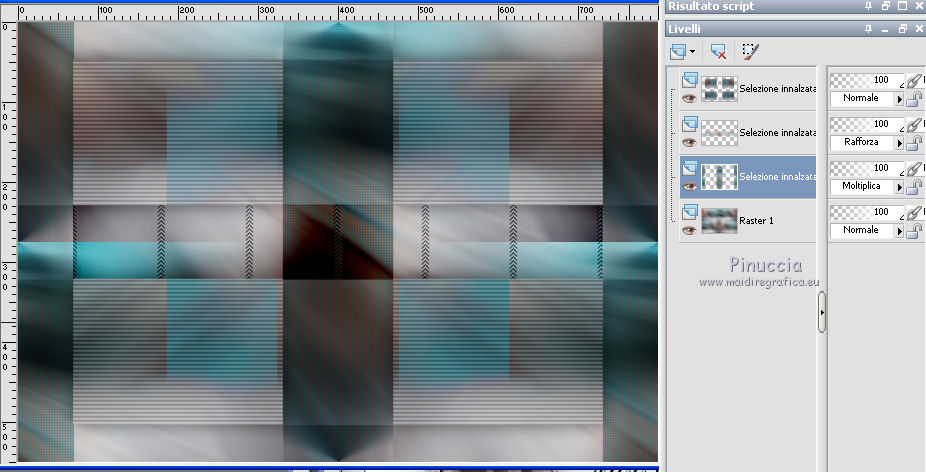The image size is (926, 472).
Task: Click the New Raster Layer icon in Livelli toolbar
Action: (x=678, y=51)
